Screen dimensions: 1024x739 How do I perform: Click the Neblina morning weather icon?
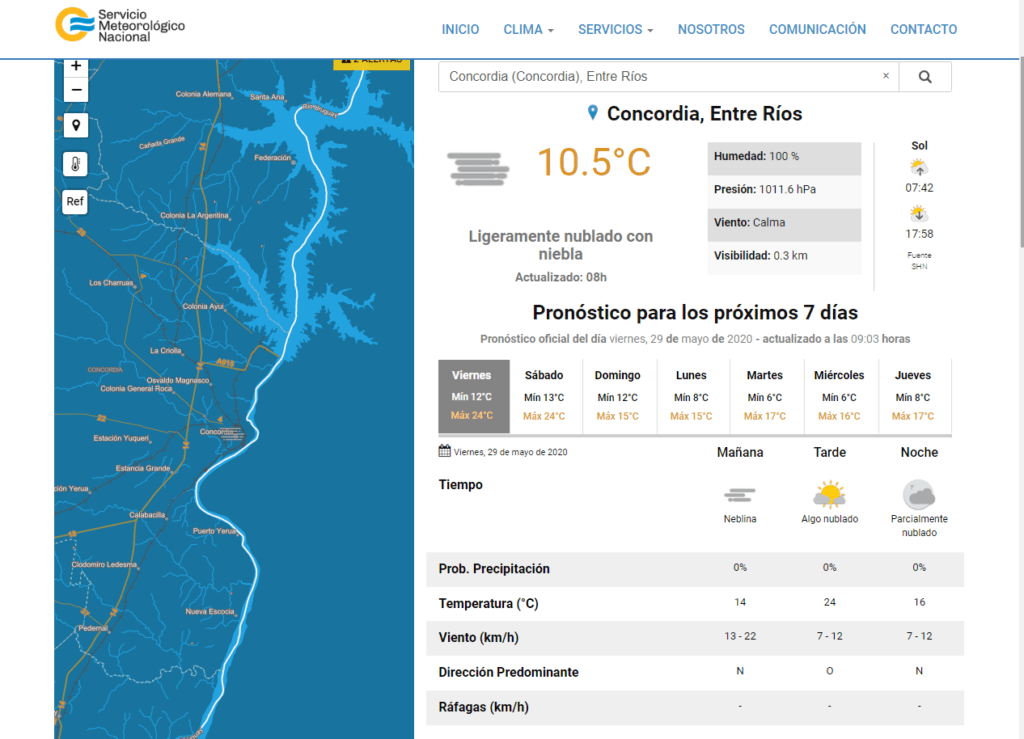[740, 495]
